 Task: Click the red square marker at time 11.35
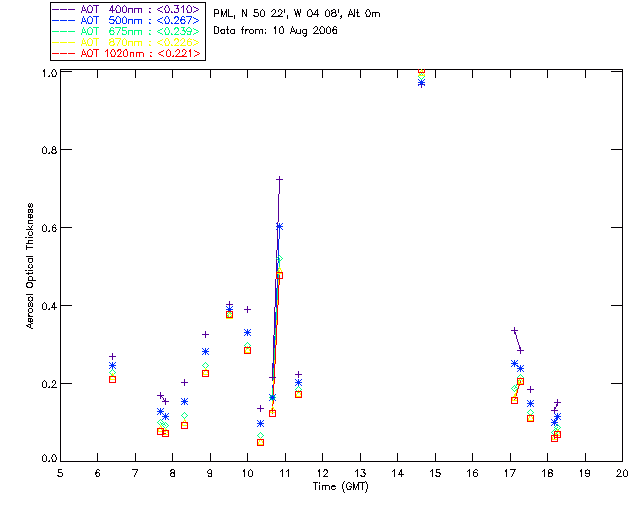tap(298, 394)
